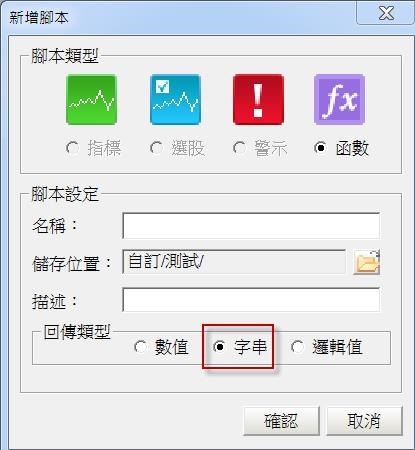Image resolution: width=415 pixels, height=450 pixels.
Task: Click the green 指標 chart icon
Action: 91,100
